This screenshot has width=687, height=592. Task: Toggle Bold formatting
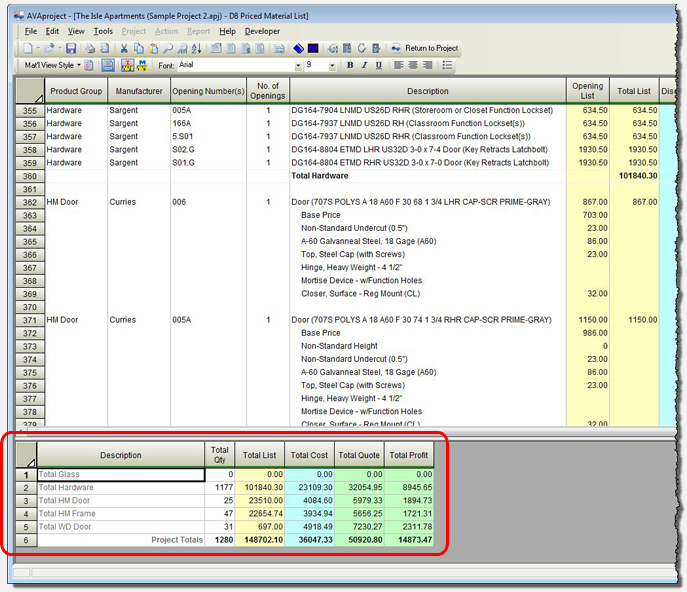(350, 65)
